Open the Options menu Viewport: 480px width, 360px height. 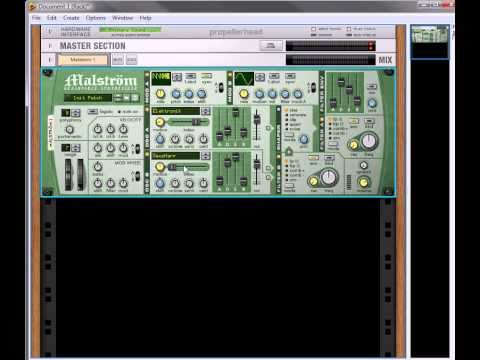click(96, 18)
